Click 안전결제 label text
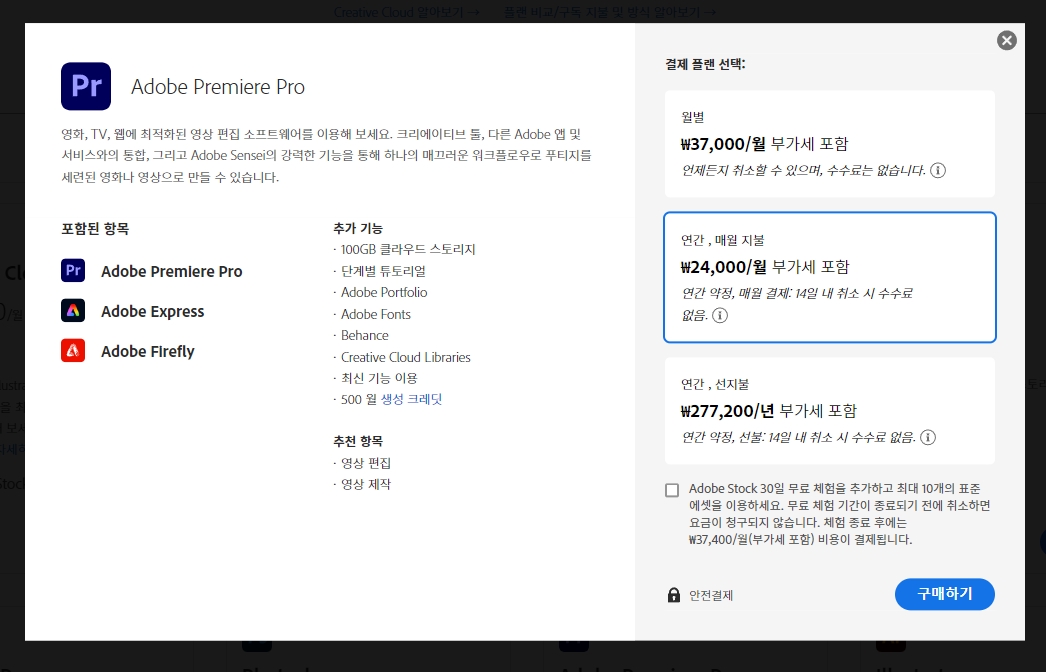Image resolution: width=1046 pixels, height=672 pixels. click(711, 595)
